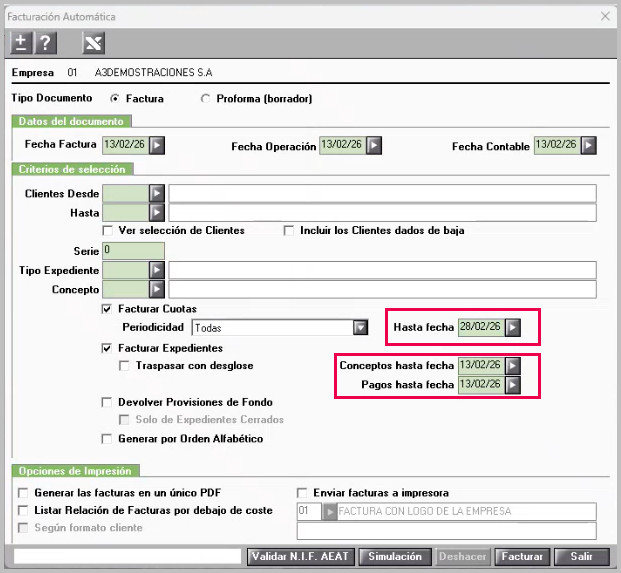Check Devolver Provisiones de Fondo
621x573 pixels.
point(107,402)
